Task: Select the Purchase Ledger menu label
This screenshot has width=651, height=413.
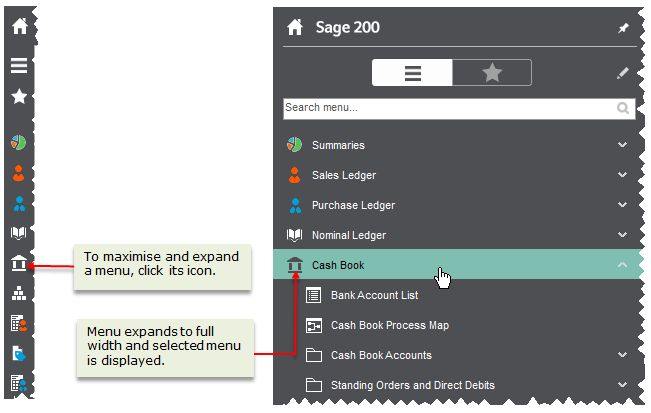Action: pos(353,205)
